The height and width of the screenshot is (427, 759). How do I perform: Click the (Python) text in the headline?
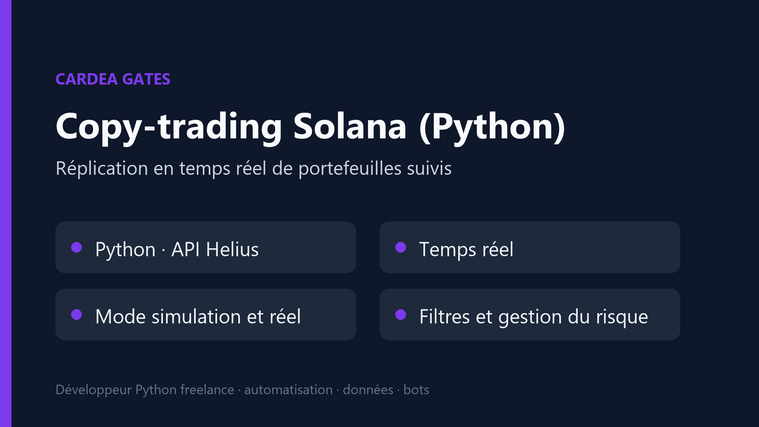(x=492, y=127)
